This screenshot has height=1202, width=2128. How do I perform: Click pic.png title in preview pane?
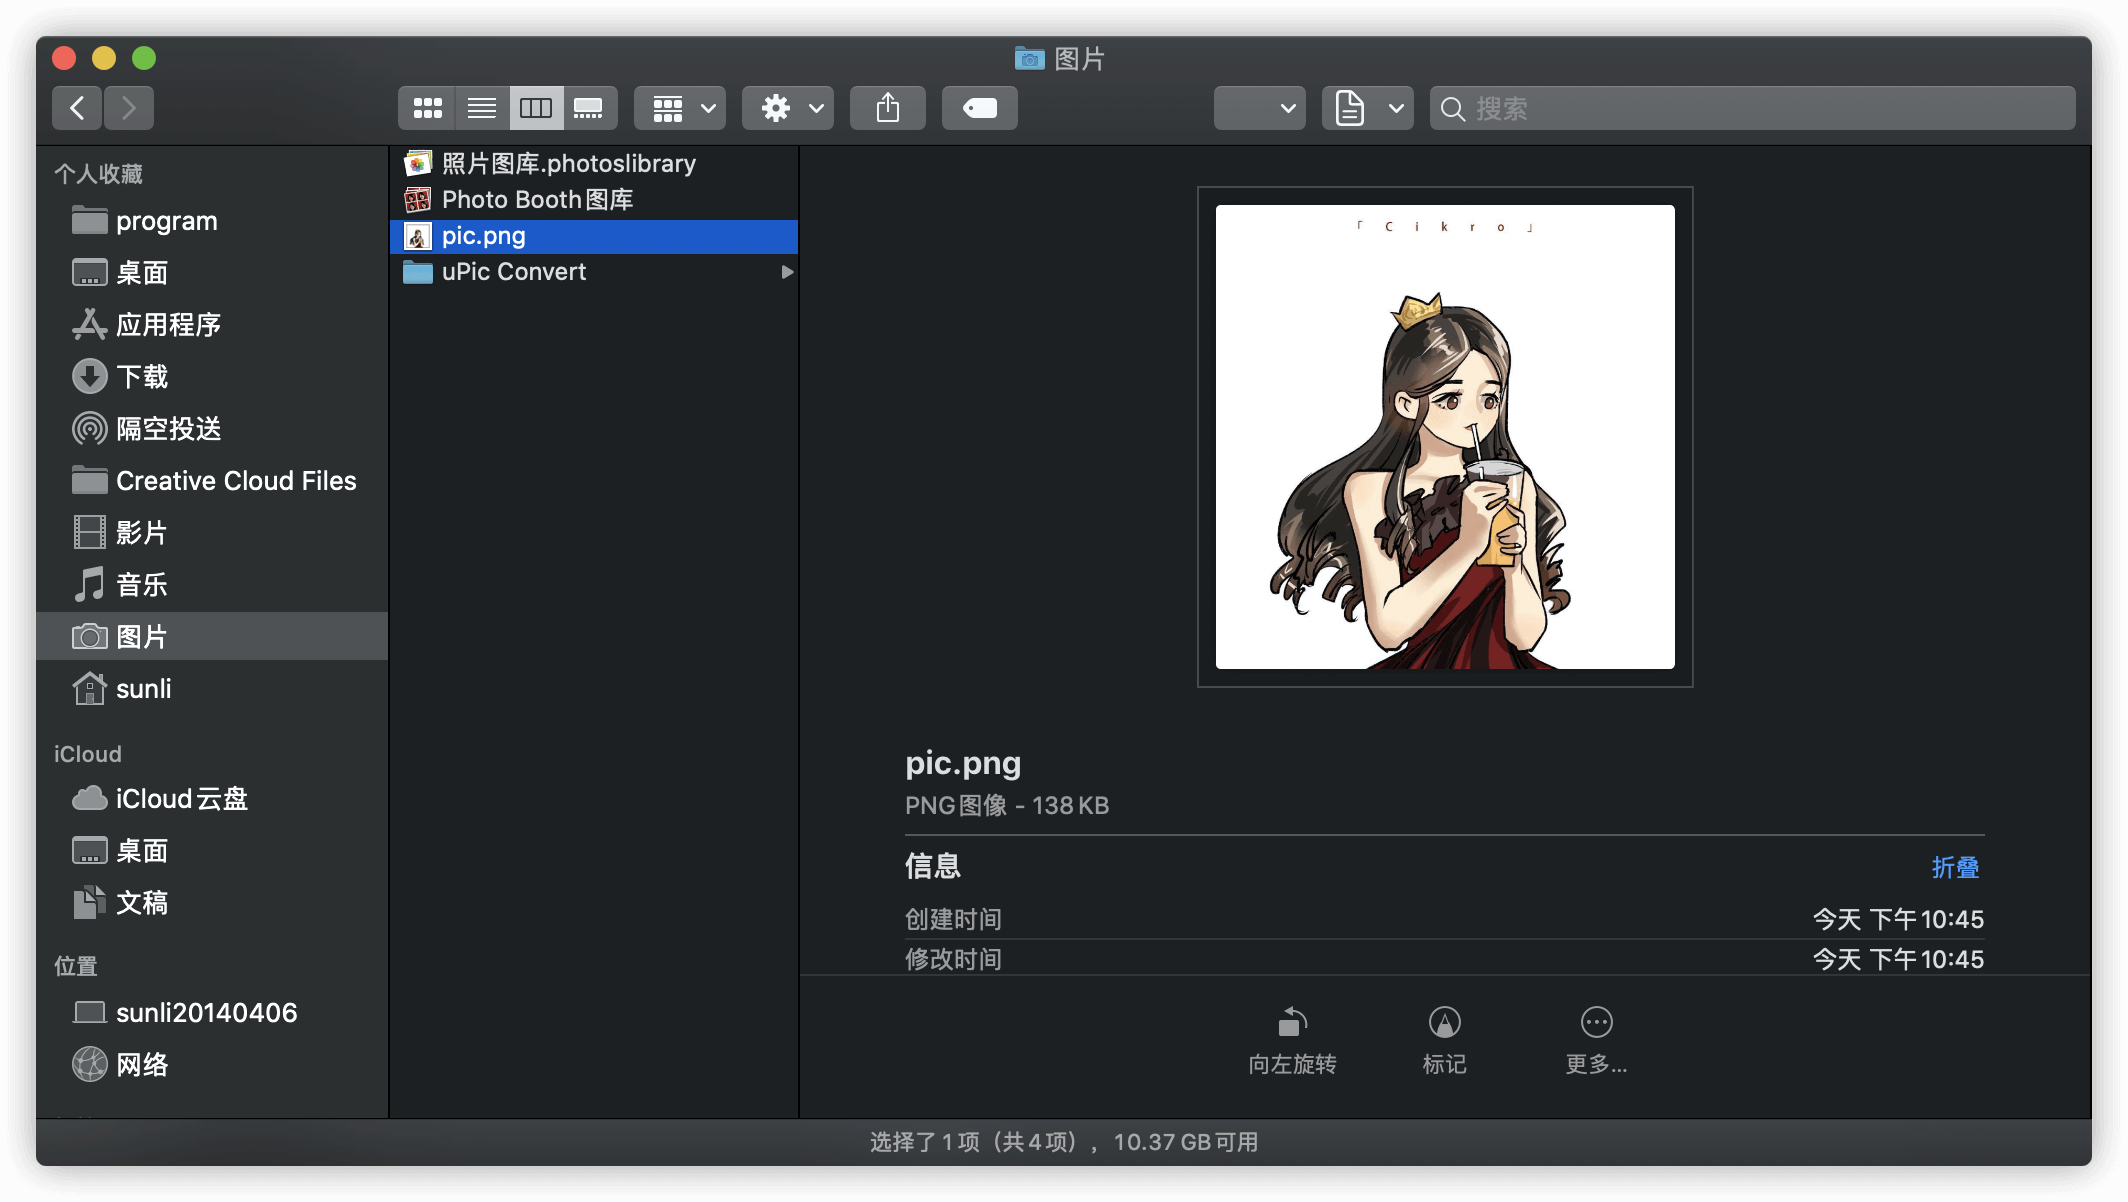click(963, 764)
